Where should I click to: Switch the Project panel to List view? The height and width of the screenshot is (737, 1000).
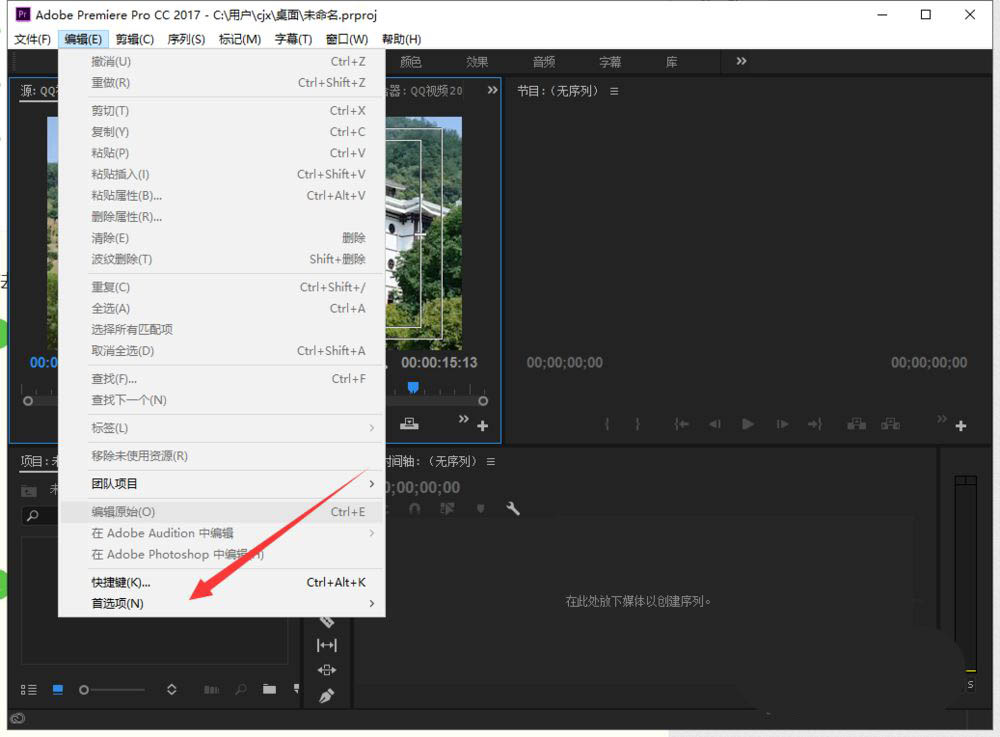coord(29,689)
